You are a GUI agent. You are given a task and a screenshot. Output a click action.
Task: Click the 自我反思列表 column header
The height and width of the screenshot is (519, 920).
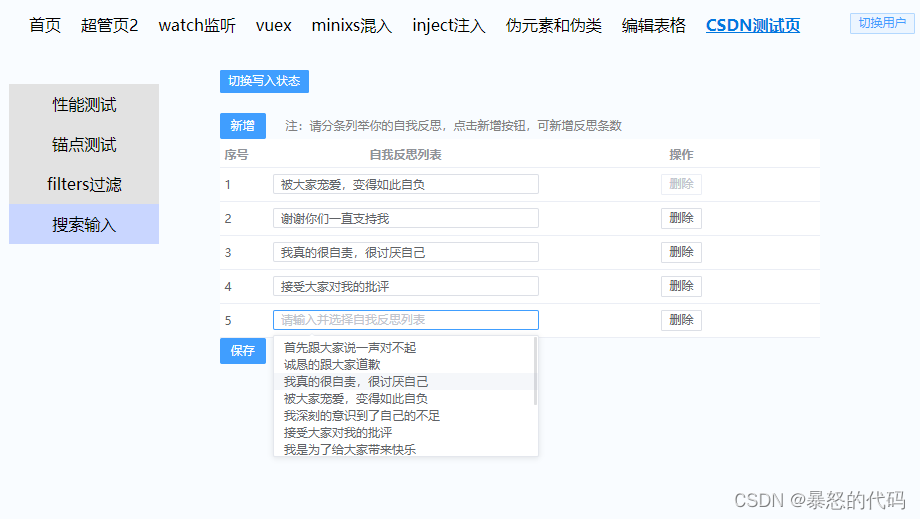[405, 155]
